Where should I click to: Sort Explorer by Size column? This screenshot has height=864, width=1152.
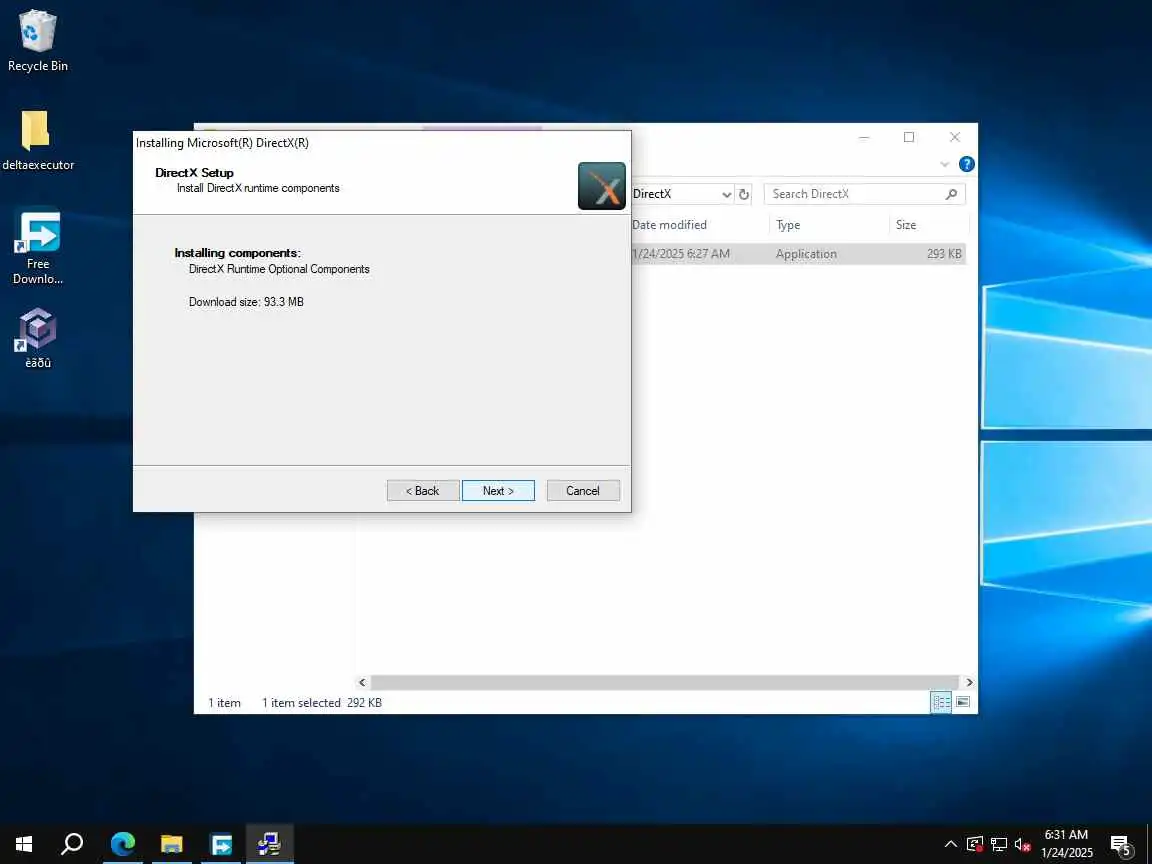point(906,225)
